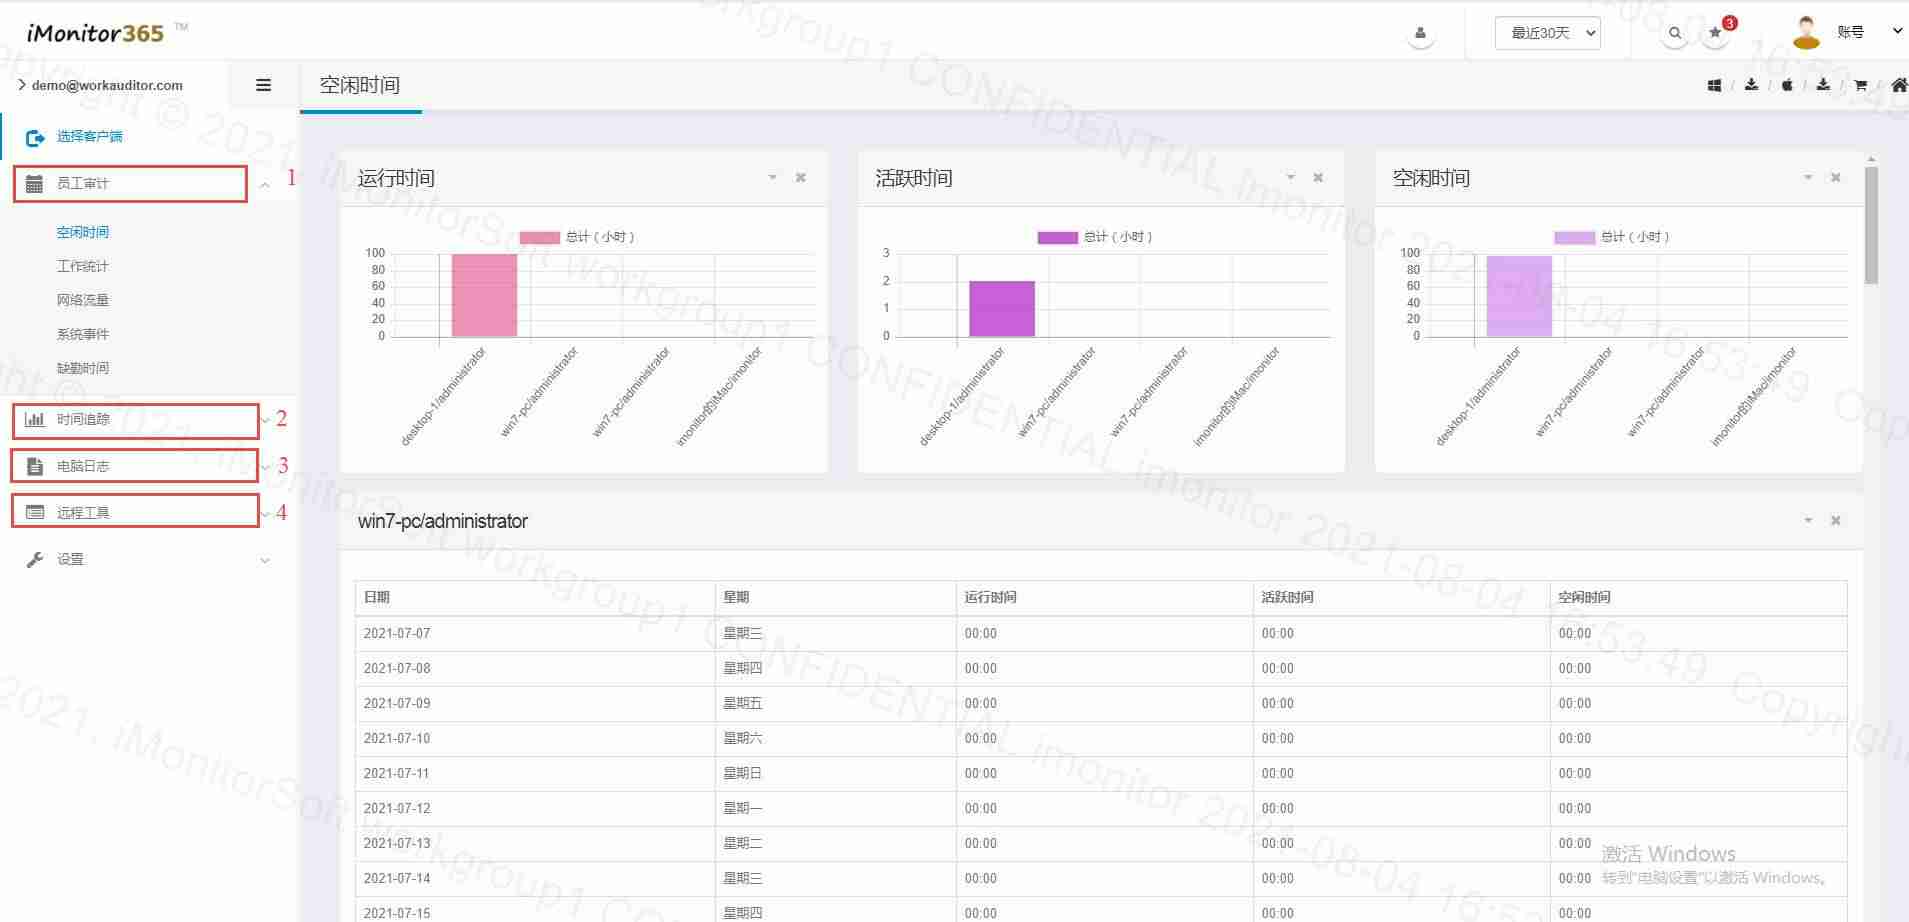1909x922 pixels.
Task: Close the 运行时间 chart panel
Action: (801, 178)
